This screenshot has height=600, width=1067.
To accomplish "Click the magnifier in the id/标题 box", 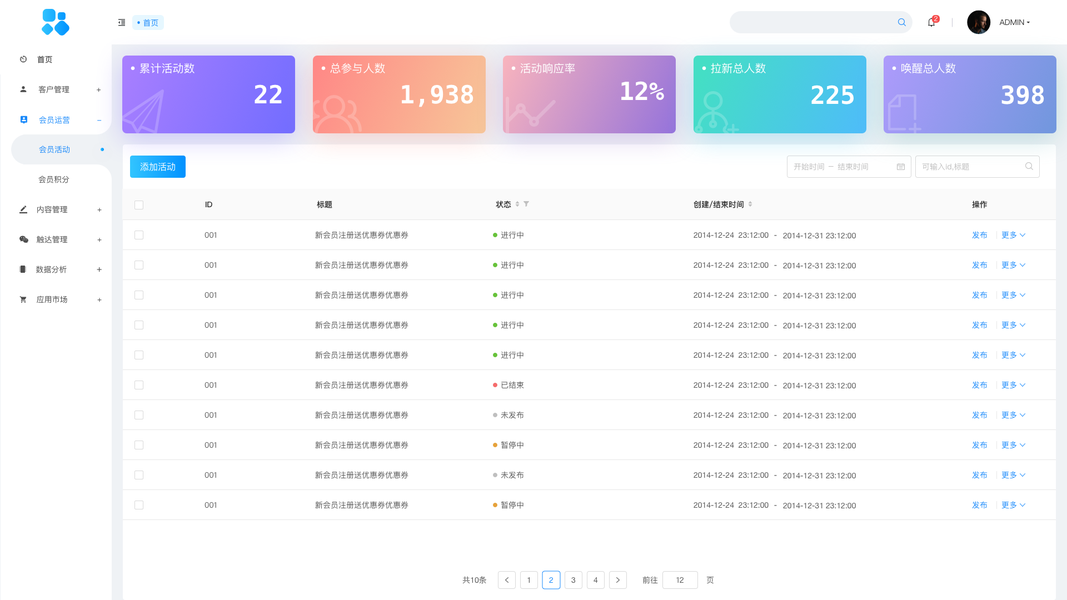I will 1029,166.
